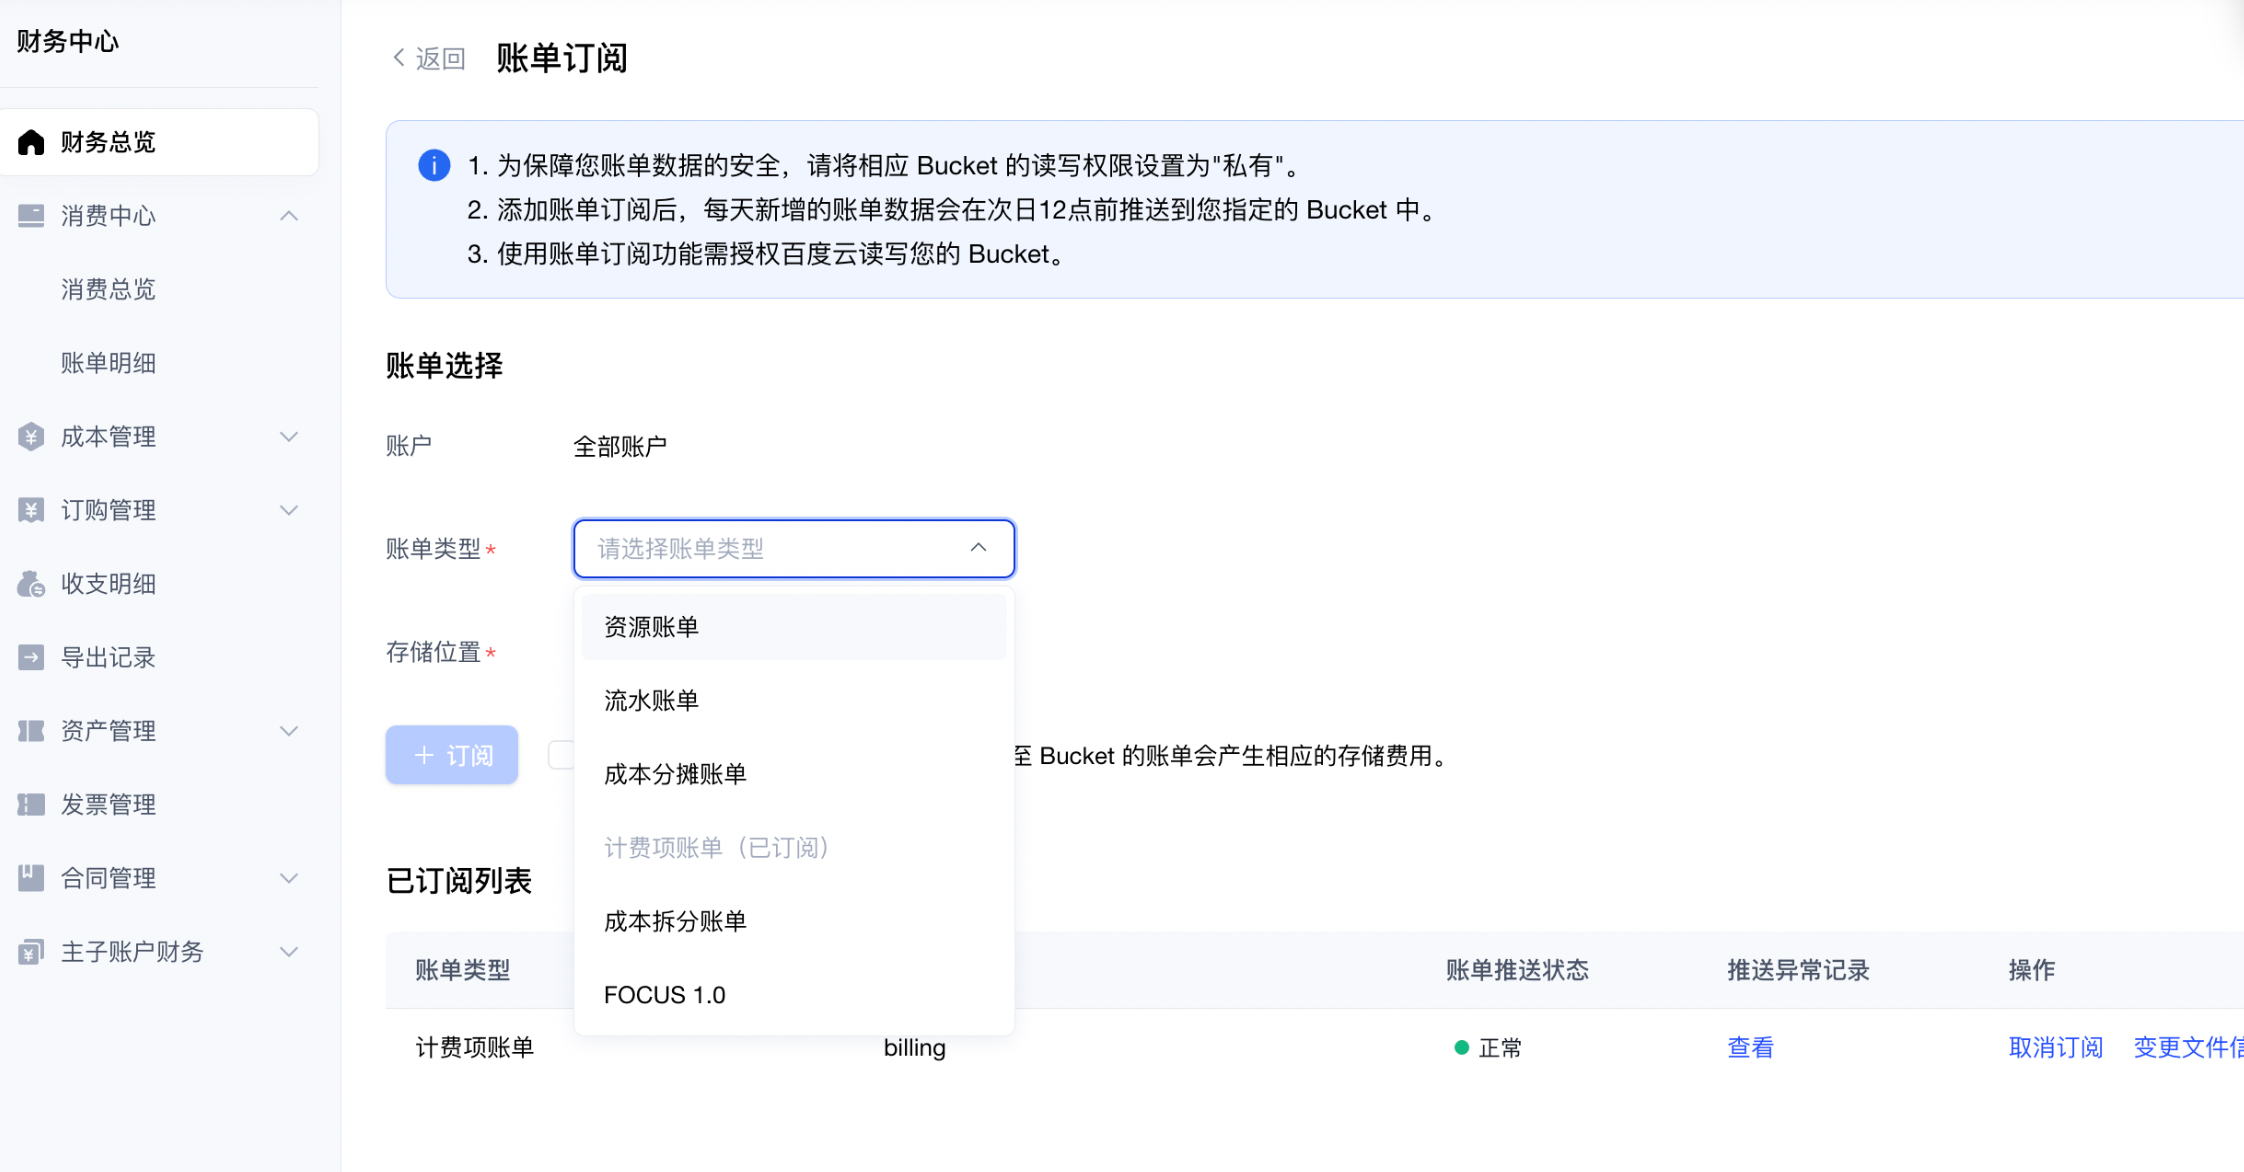Collapse the 消费中心 menu chevron

[289, 216]
